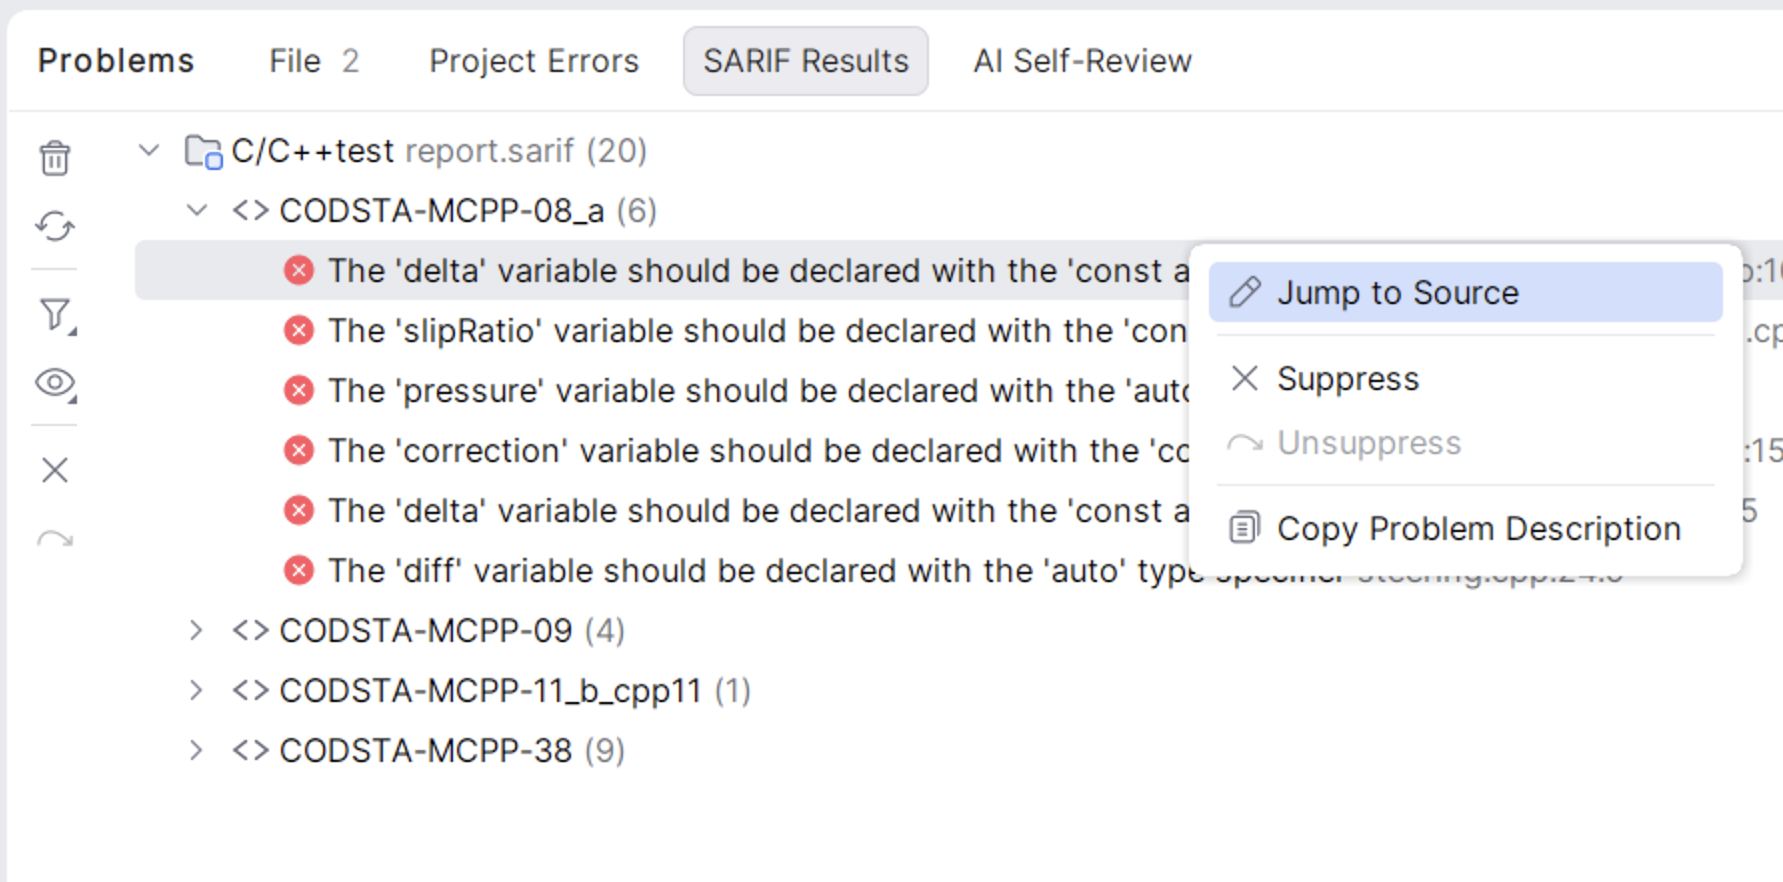Expand the CODSTA-MCPP-11_b_cpp11 group

(x=197, y=691)
